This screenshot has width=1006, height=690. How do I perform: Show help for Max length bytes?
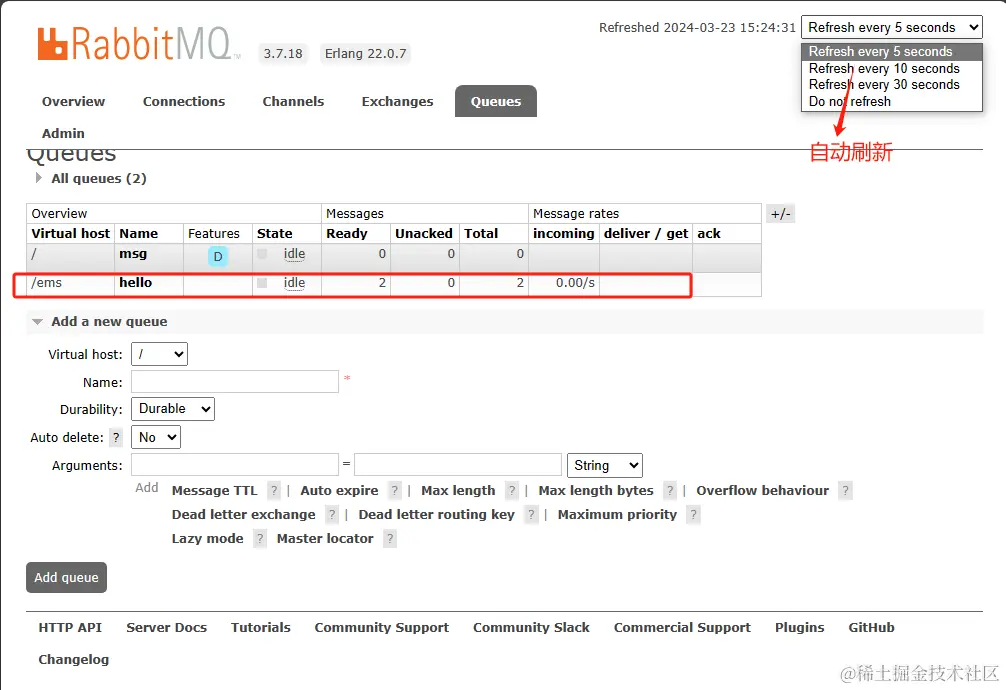click(670, 491)
